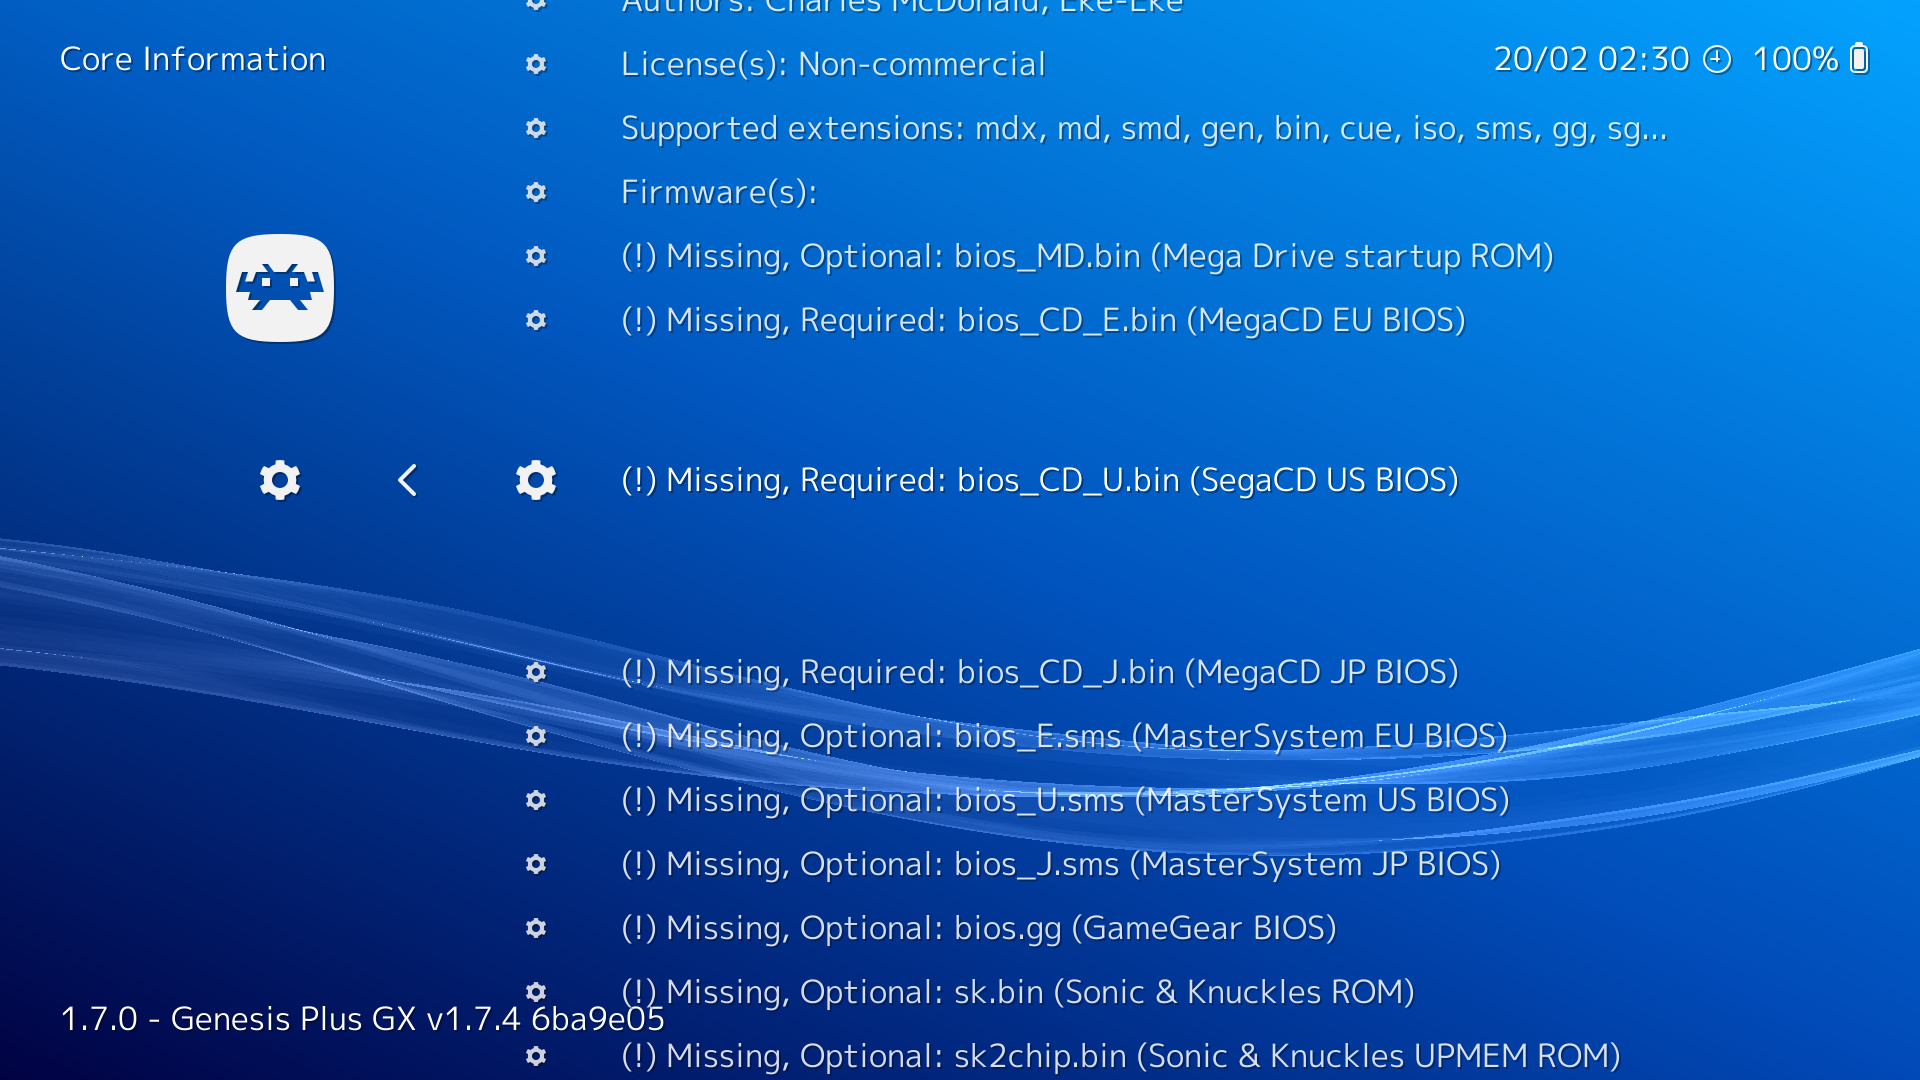Viewport: 1920px width, 1080px height.
Task: Select bios.gg GameGear BIOS entry
Action: (x=979, y=929)
